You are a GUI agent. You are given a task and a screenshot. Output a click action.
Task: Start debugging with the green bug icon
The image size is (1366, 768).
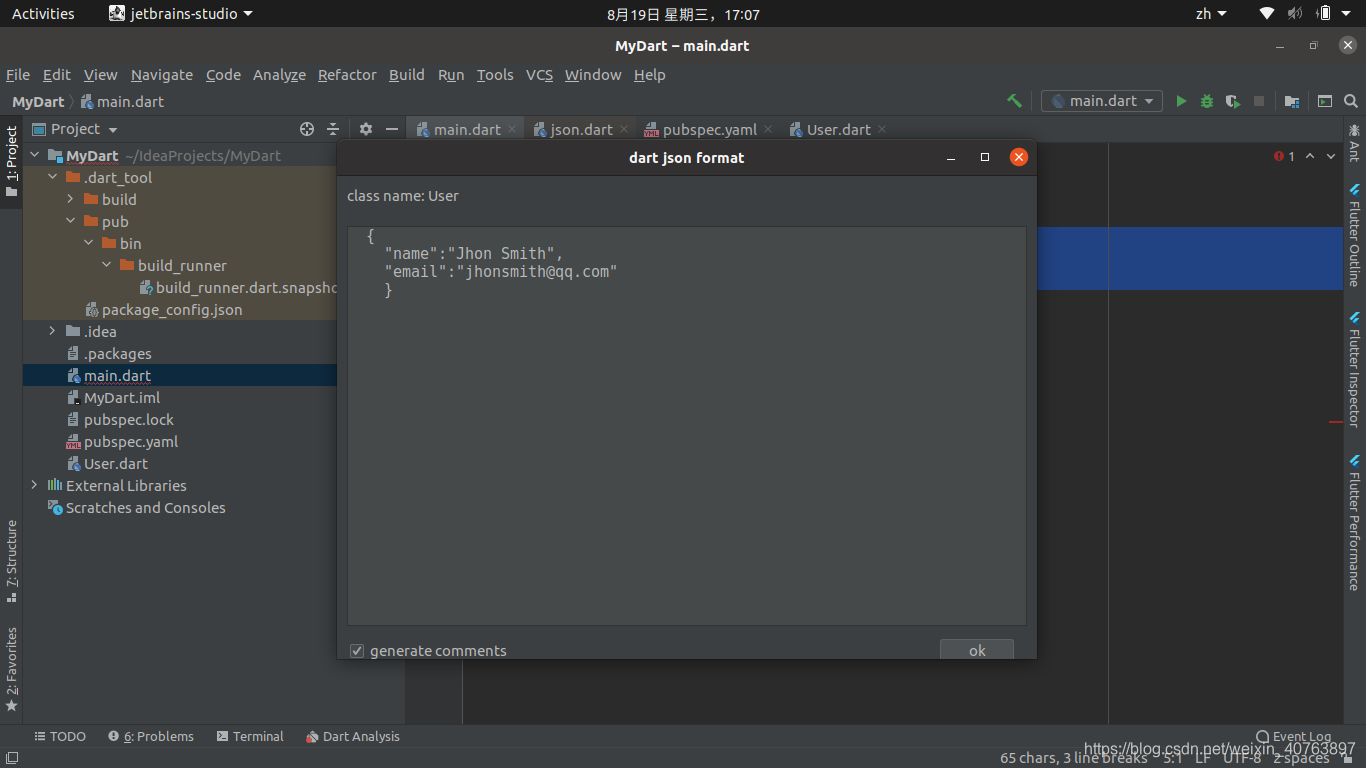coord(1207,101)
